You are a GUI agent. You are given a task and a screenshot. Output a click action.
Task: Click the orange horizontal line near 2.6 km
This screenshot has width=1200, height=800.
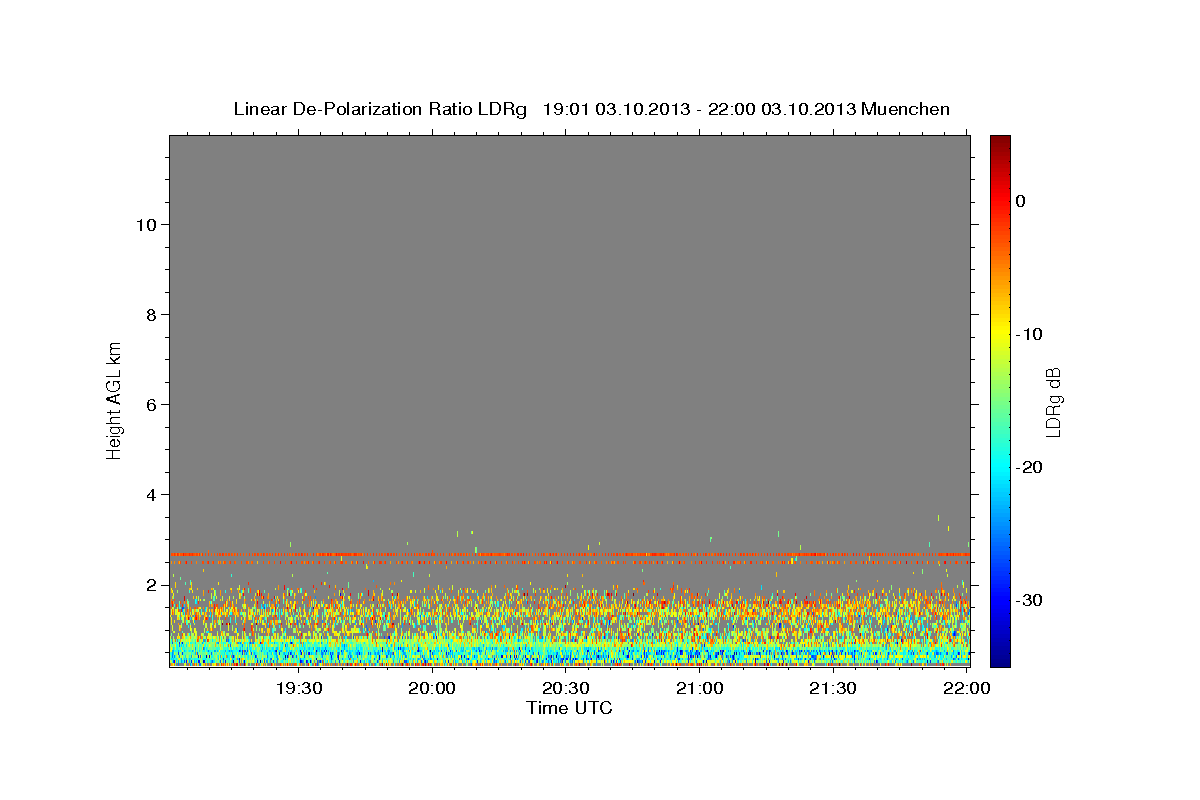(569, 554)
